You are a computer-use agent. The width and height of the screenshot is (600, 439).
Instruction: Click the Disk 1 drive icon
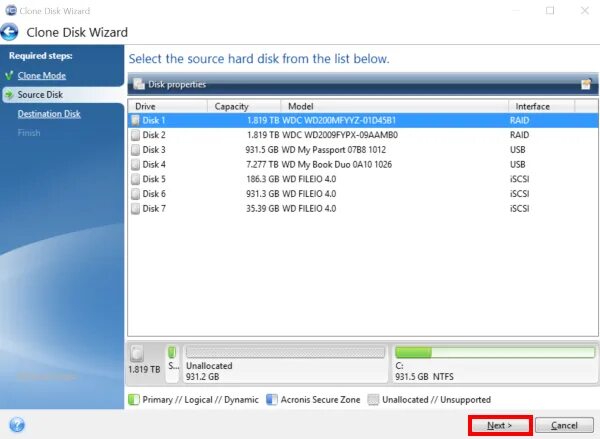tap(135, 121)
